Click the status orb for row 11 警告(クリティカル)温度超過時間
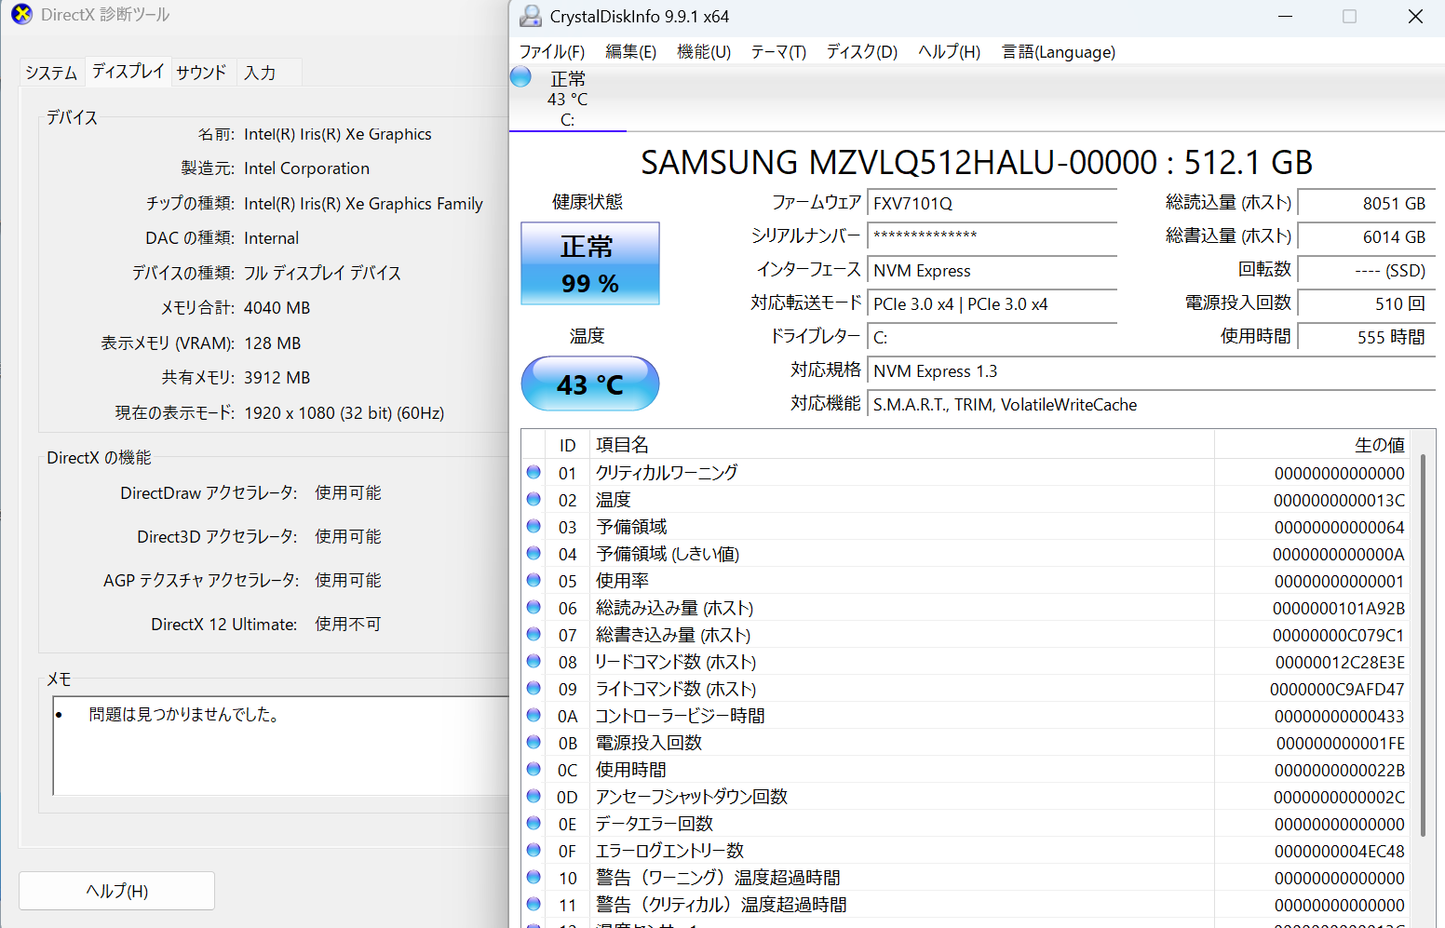 click(534, 904)
